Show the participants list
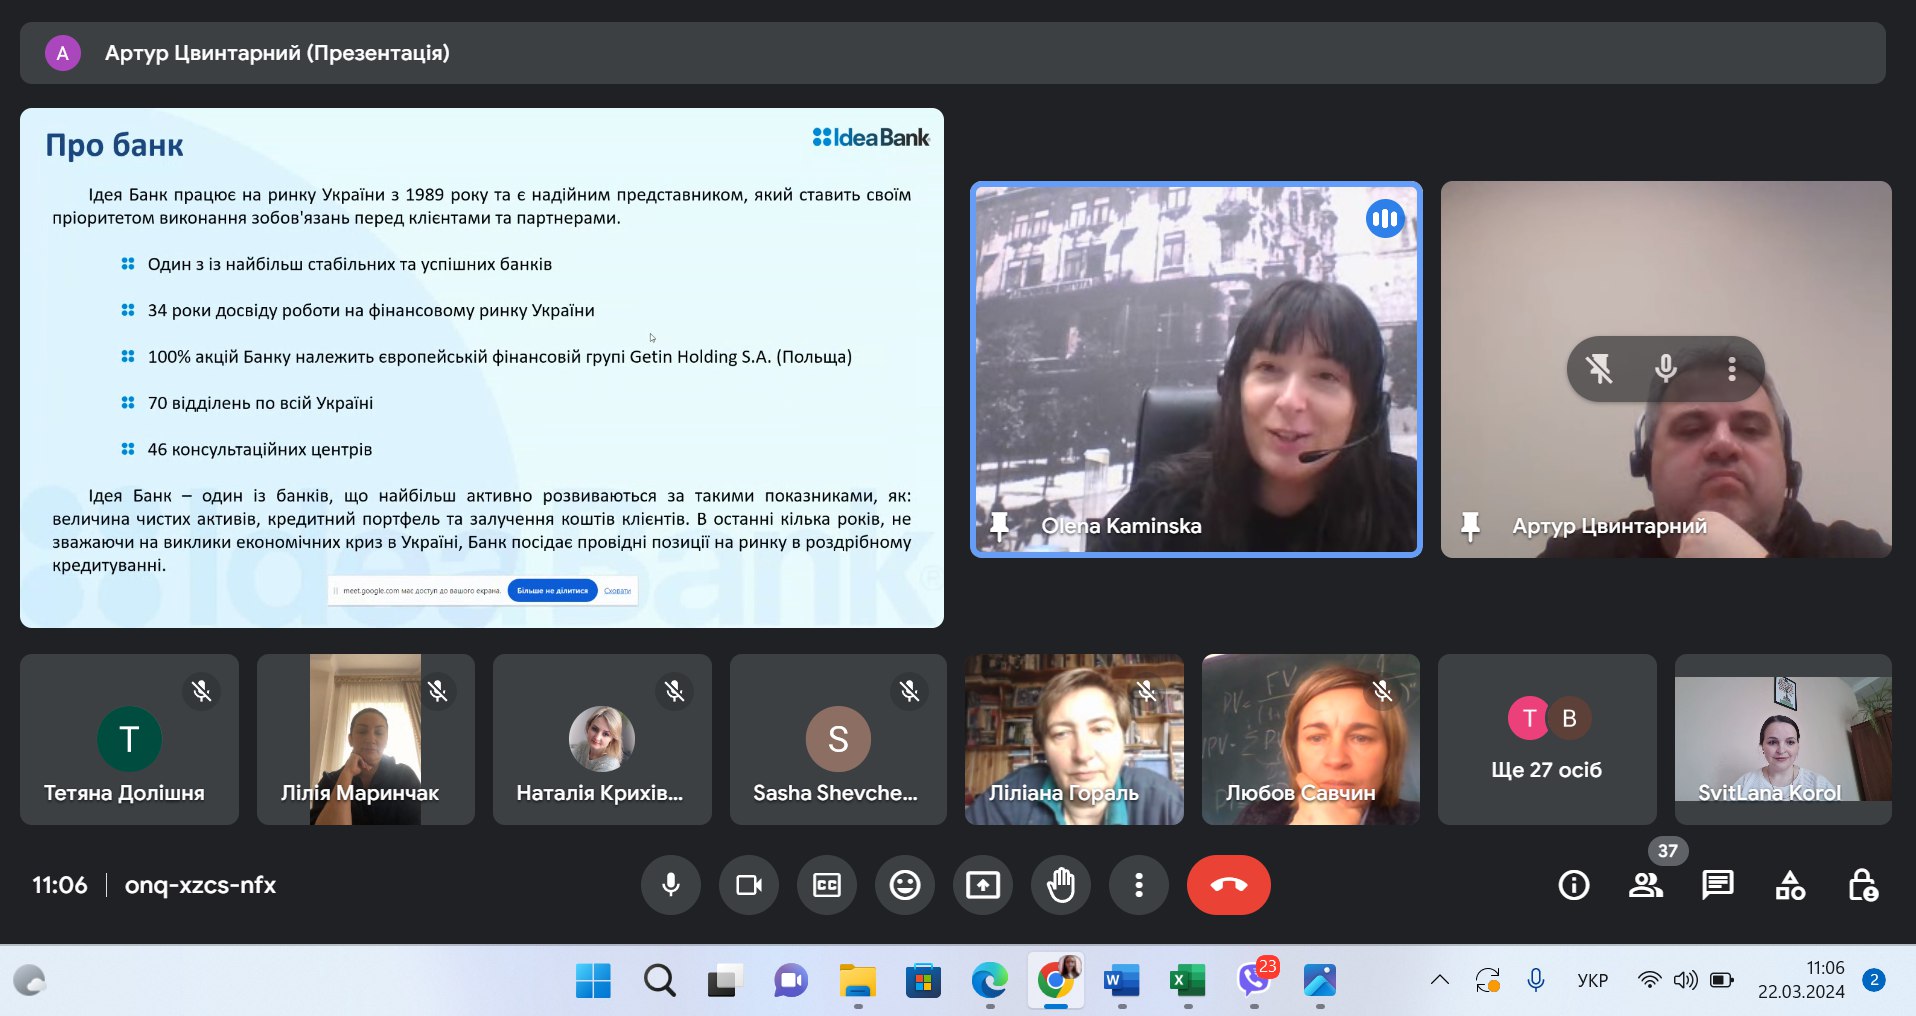 [1646, 885]
